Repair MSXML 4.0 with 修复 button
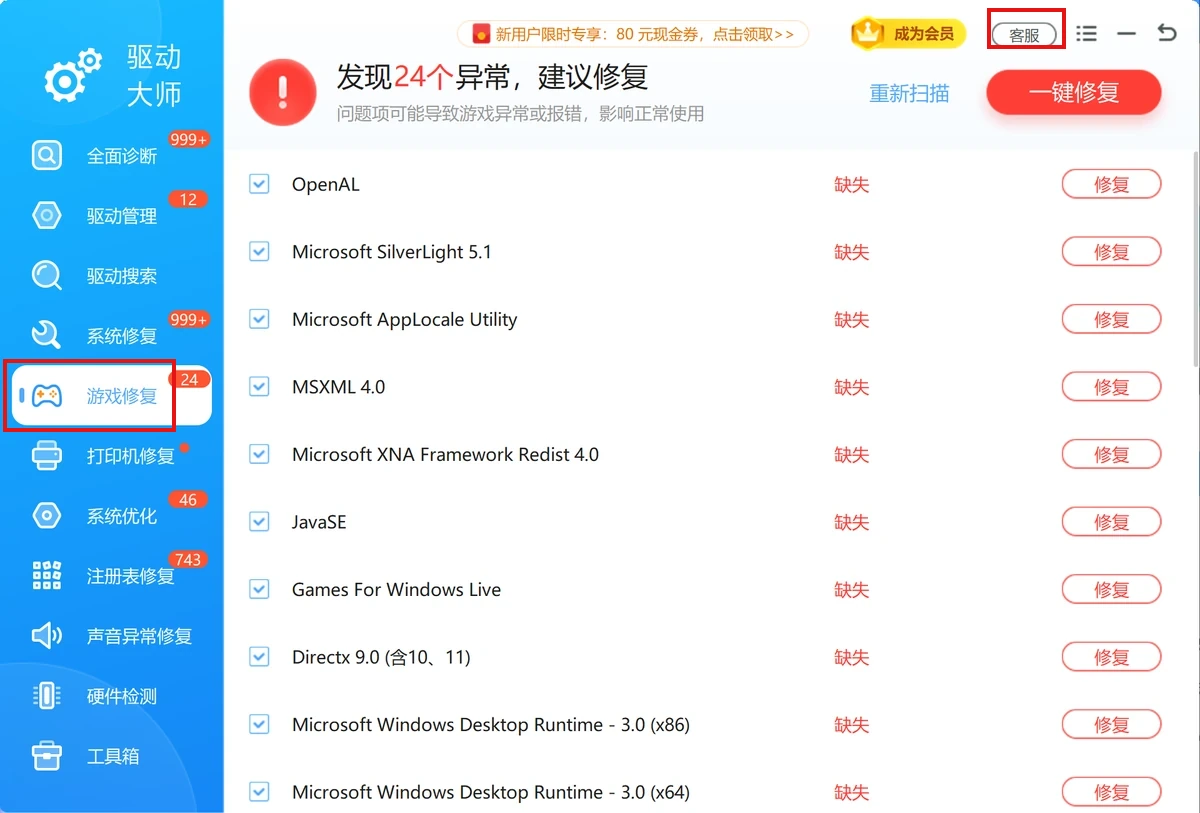Image resolution: width=1200 pixels, height=813 pixels. point(1111,387)
